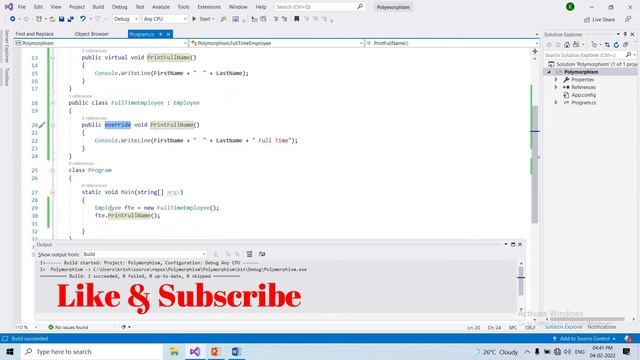
Task: Click the Home icon in Solution Explorer
Action: tap(567, 44)
